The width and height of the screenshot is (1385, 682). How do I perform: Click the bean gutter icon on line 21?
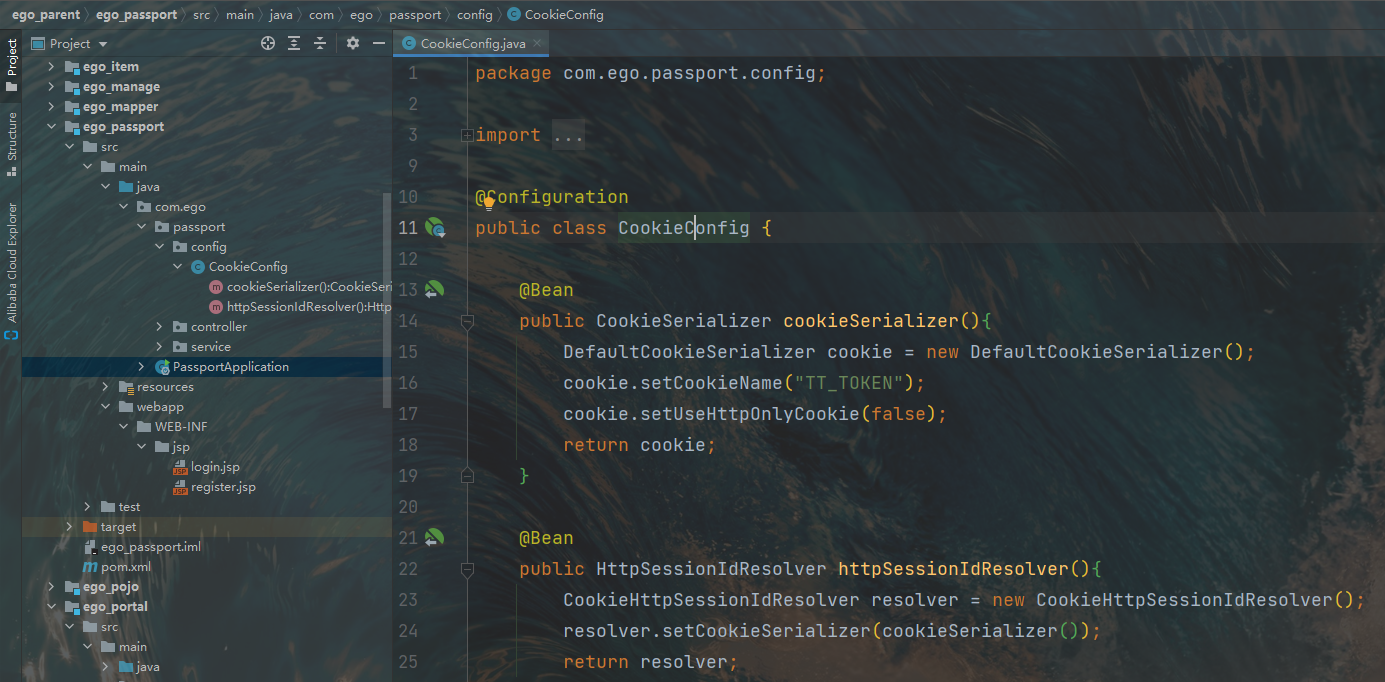pyautogui.click(x=434, y=538)
